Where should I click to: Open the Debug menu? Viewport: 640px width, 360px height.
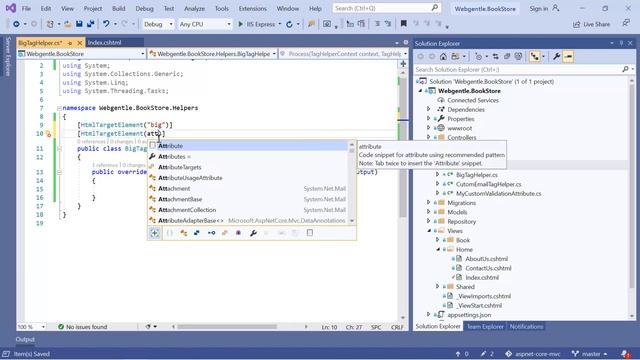[144, 8]
